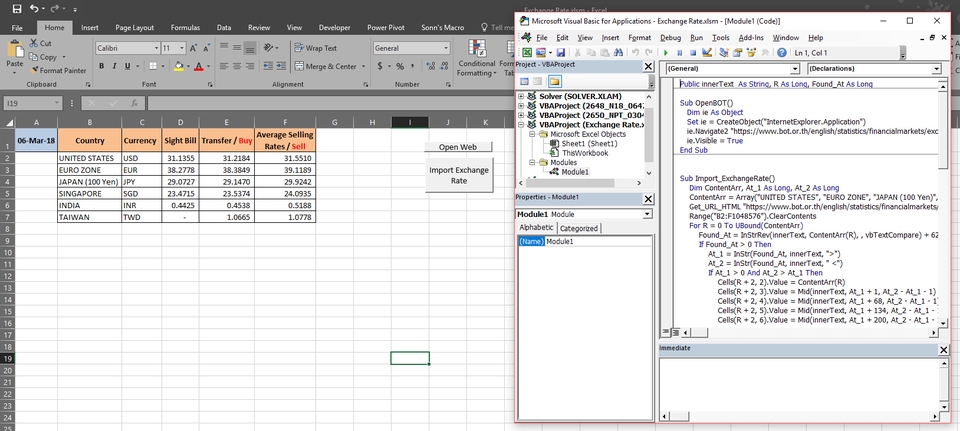Toggle Bold formatting in Excel ribbon
The image size is (960, 431).
tap(101, 66)
